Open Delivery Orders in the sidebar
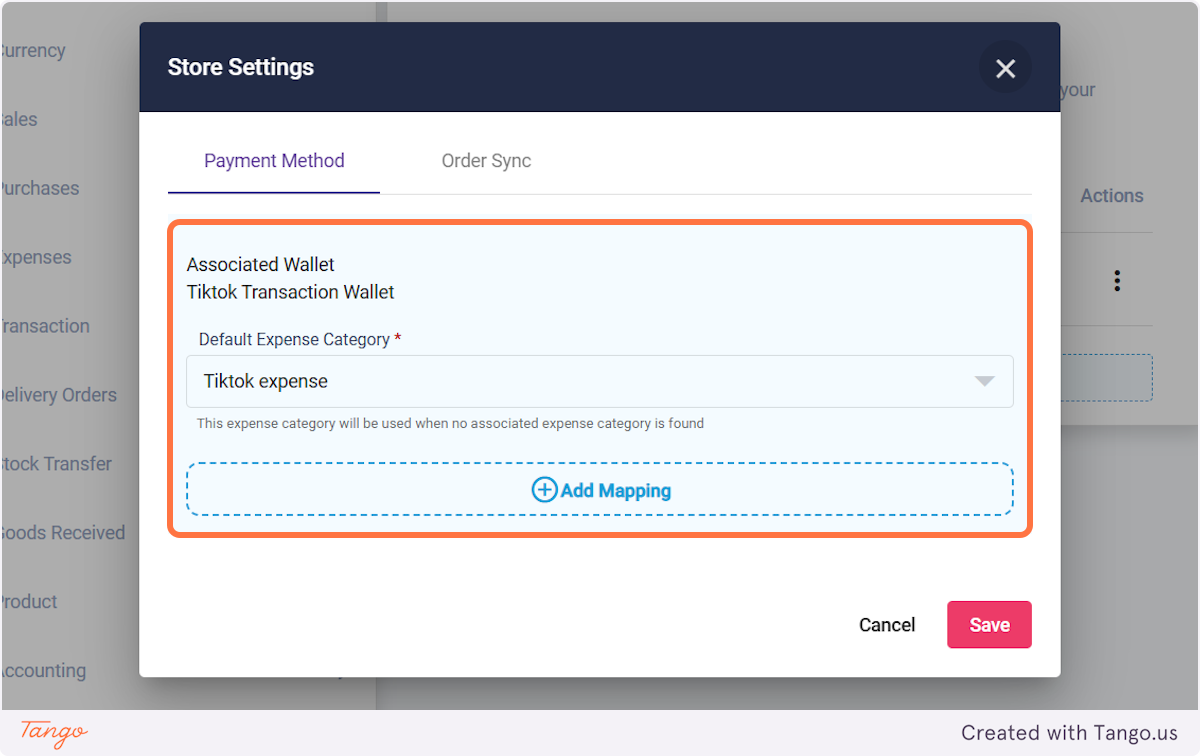Screen dimensions: 1200x756 click(58, 395)
